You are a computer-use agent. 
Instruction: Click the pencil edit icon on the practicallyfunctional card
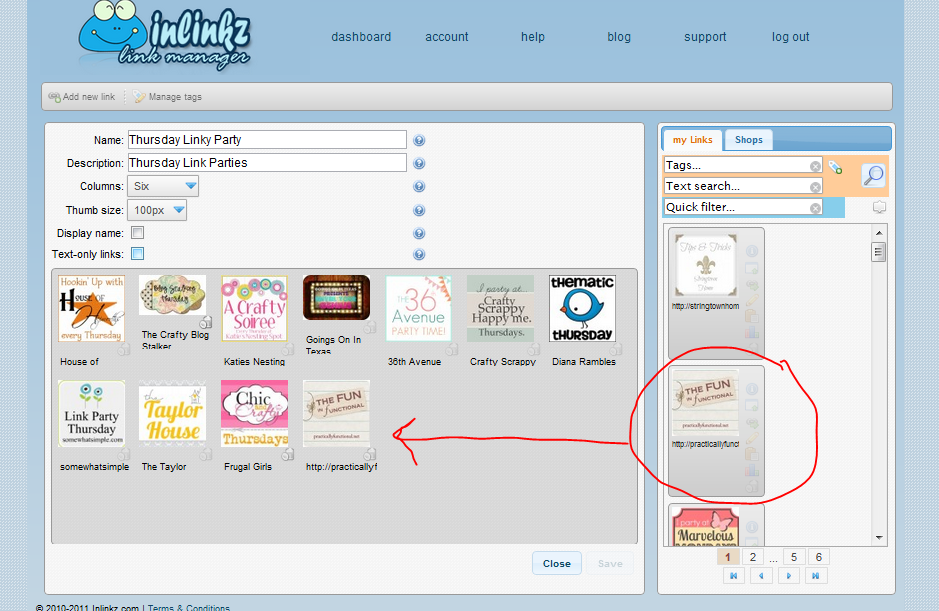(752, 438)
